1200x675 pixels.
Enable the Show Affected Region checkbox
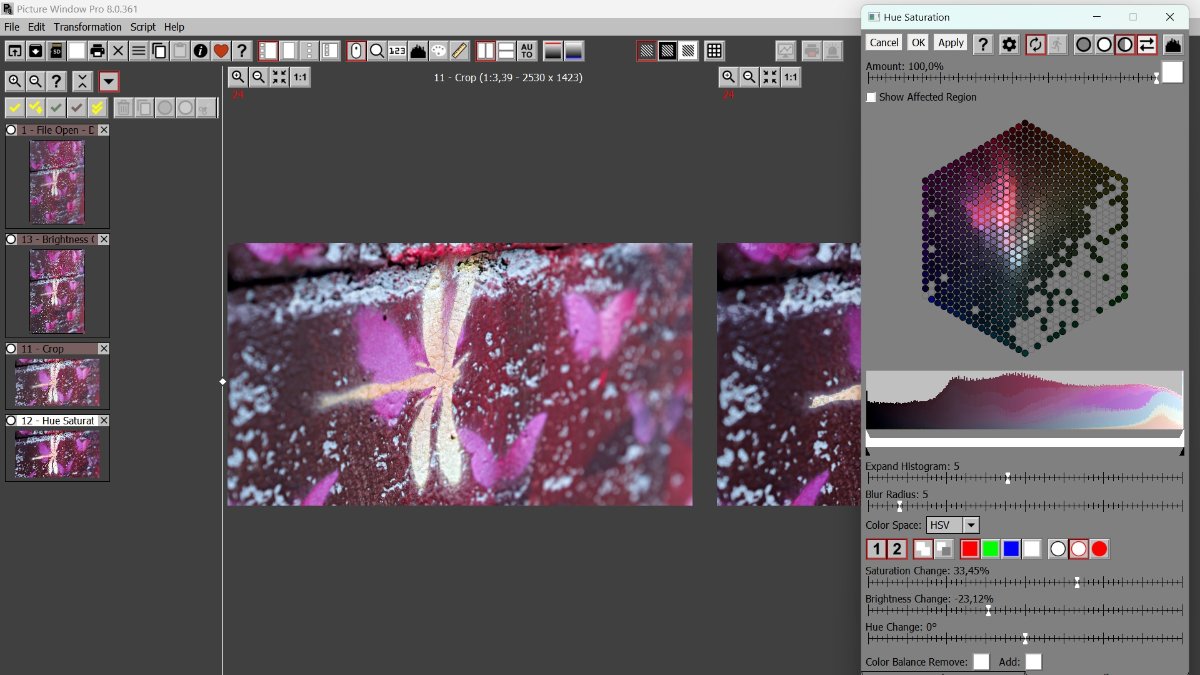tap(871, 97)
